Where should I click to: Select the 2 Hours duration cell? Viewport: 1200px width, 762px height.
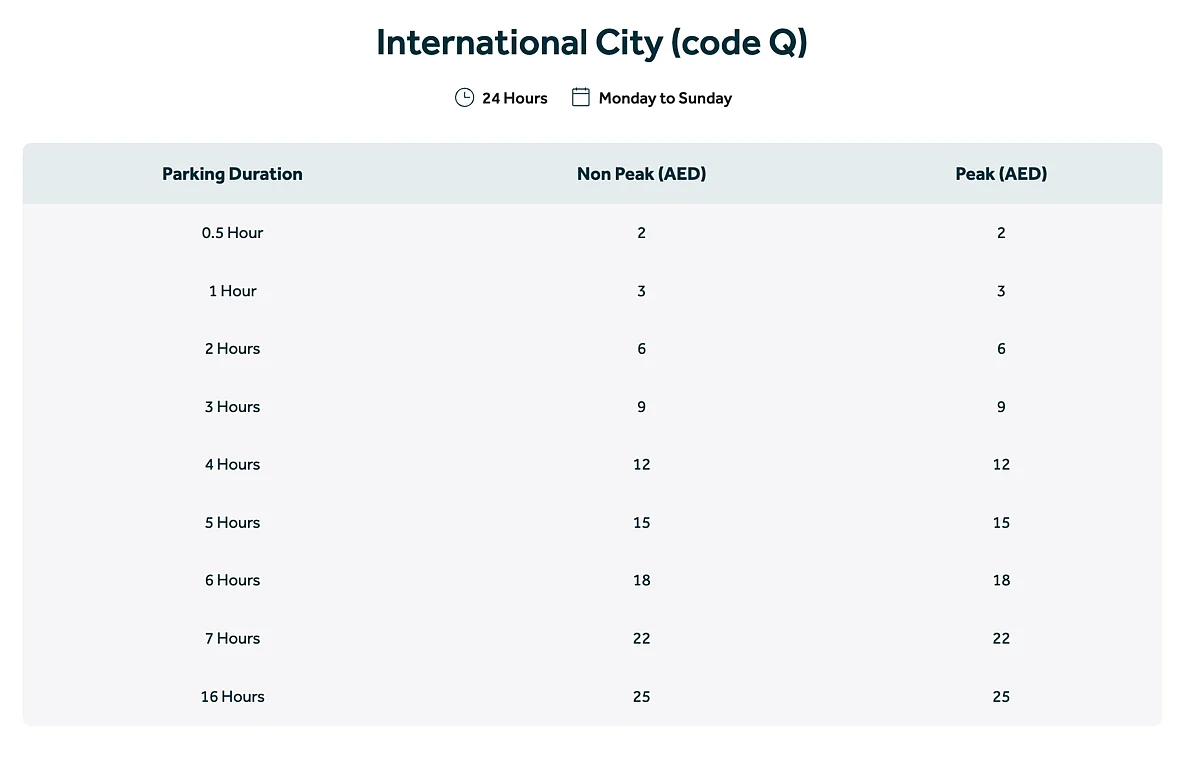[232, 349]
